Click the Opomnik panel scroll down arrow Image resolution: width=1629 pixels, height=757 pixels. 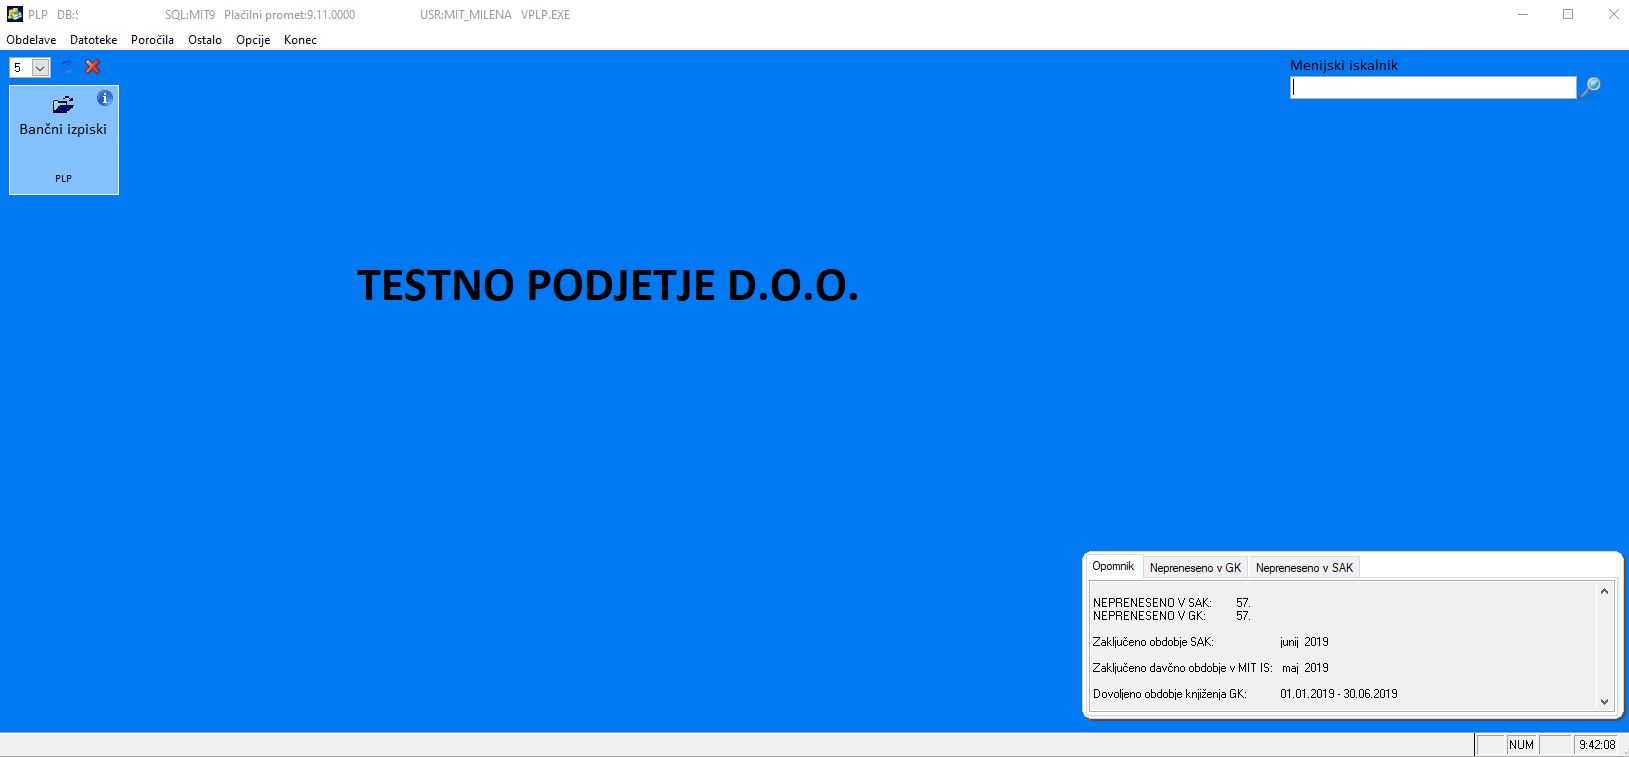pos(1604,702)
